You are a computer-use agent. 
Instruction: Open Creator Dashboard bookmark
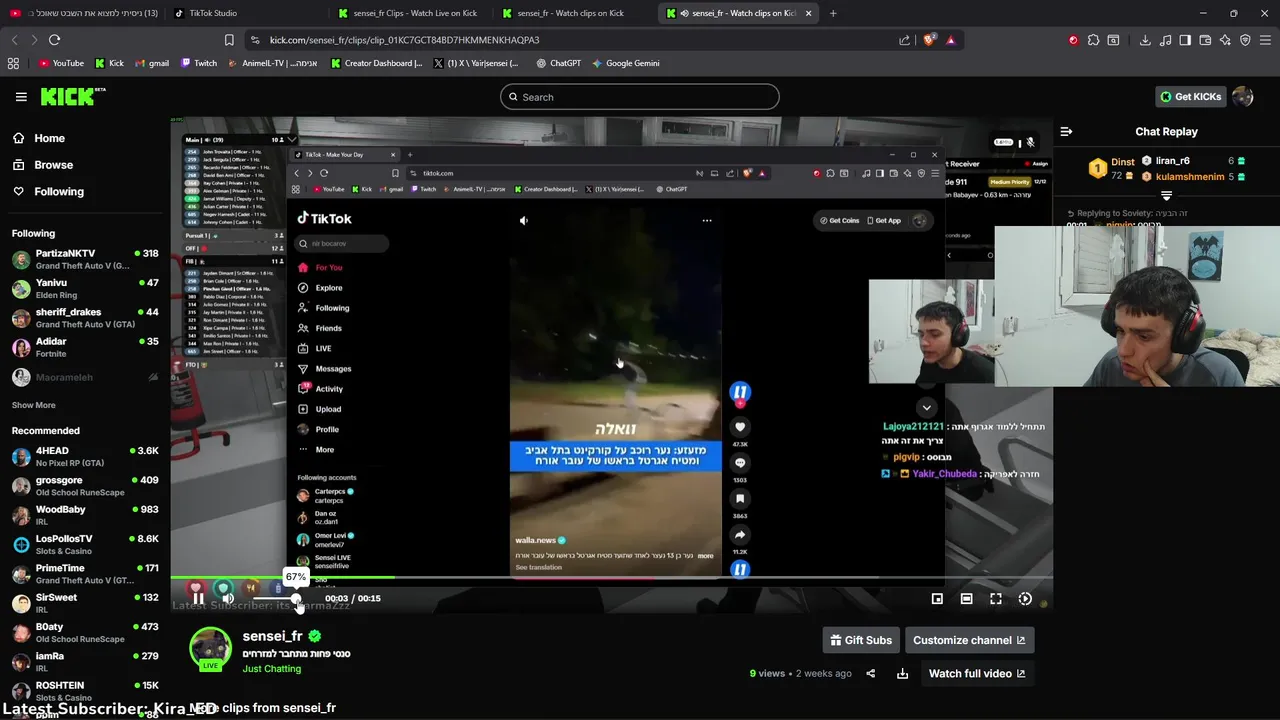(377, 63)
